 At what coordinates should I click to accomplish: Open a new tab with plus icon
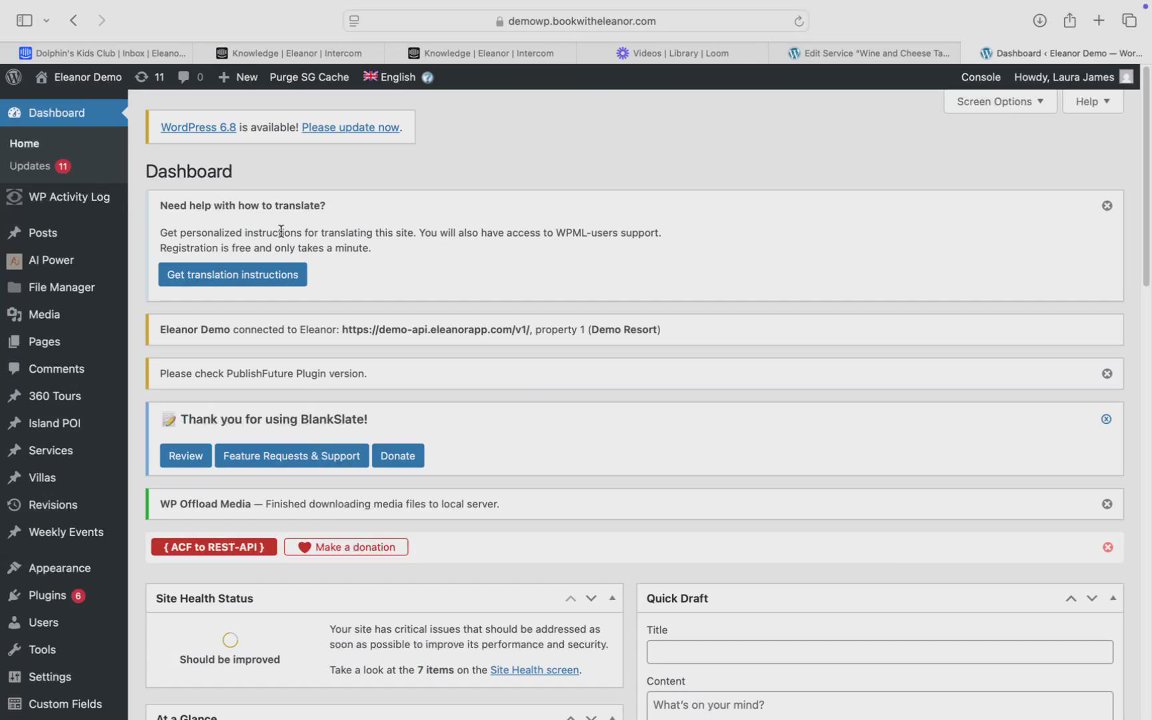(1098, 21)
